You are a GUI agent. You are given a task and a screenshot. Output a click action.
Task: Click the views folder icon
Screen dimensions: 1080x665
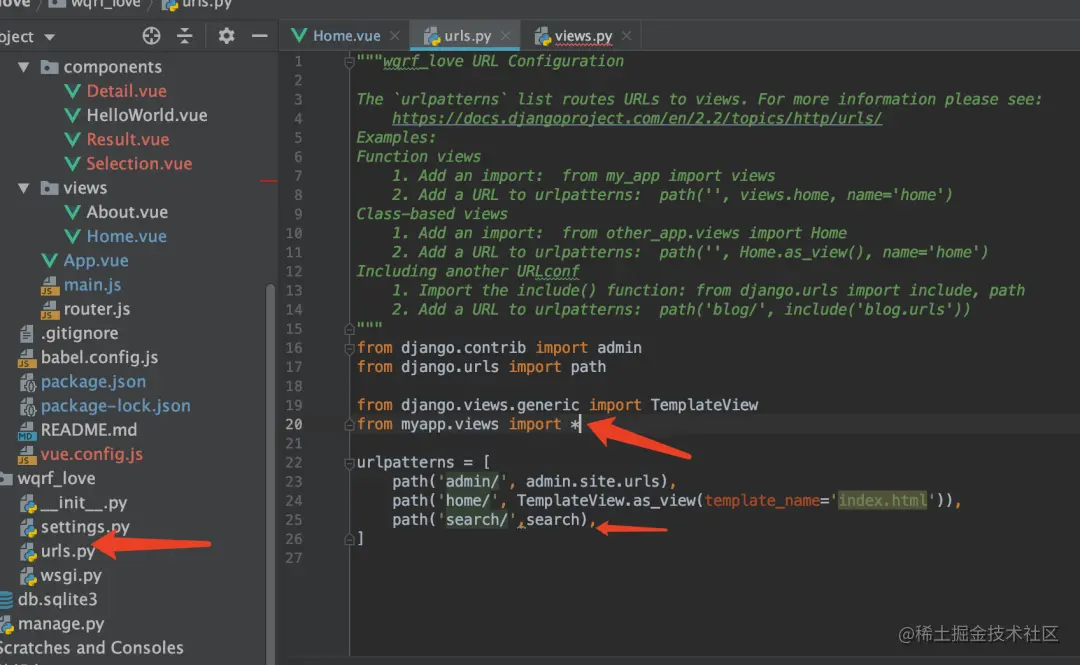pos(49,188)
